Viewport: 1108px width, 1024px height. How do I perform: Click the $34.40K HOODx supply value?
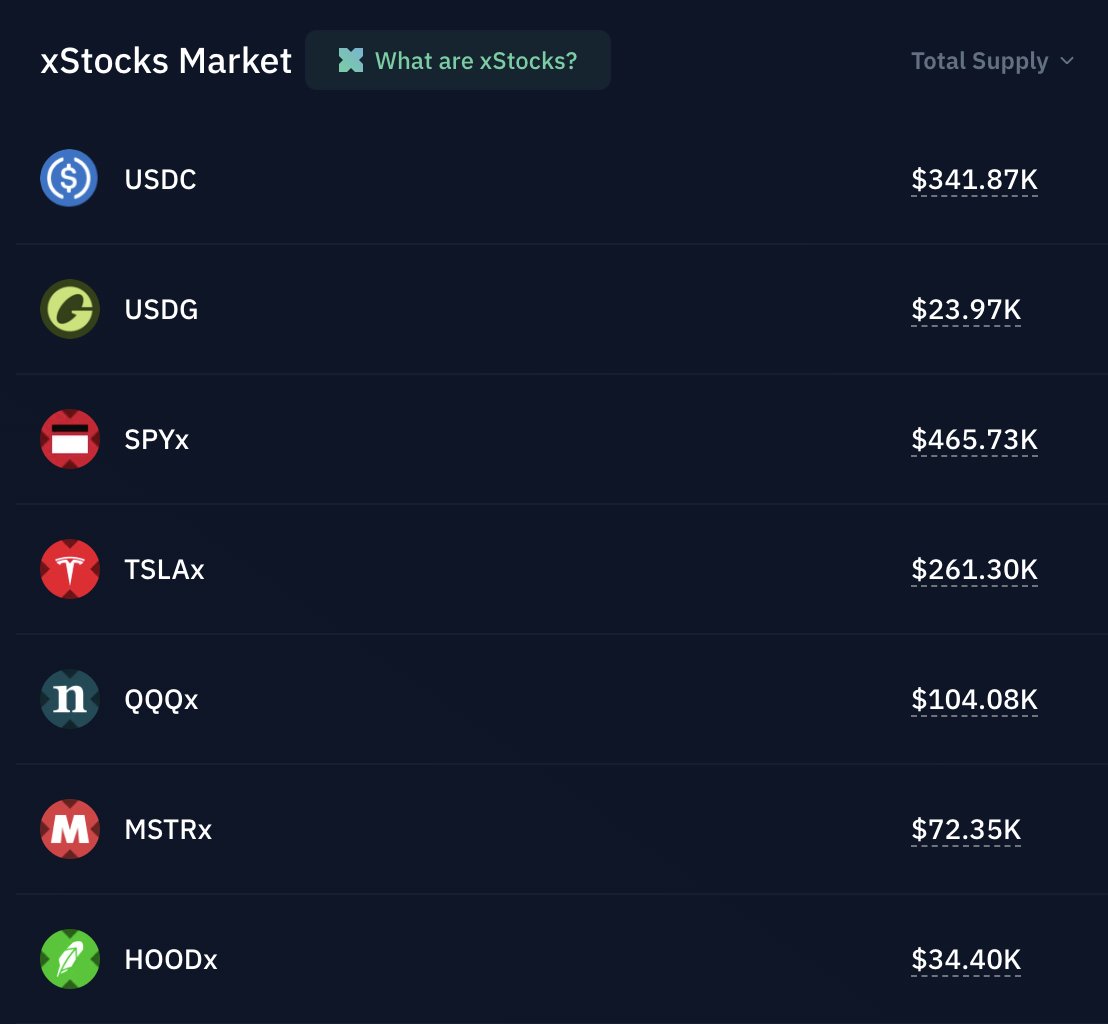pyautogui.click(x=966, y=960)
